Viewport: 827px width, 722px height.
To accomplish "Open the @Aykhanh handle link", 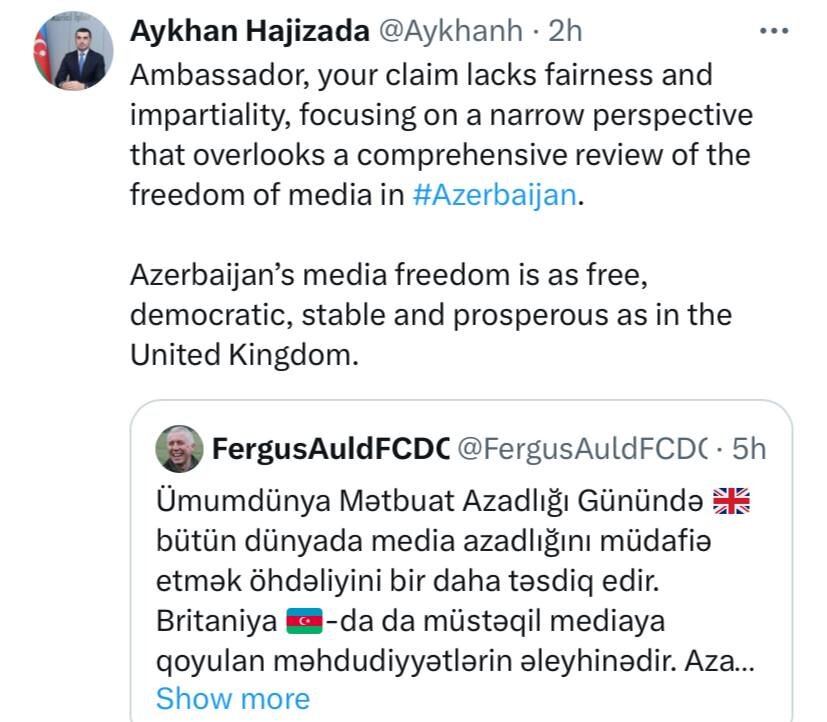I will click(x=451, y=31).
